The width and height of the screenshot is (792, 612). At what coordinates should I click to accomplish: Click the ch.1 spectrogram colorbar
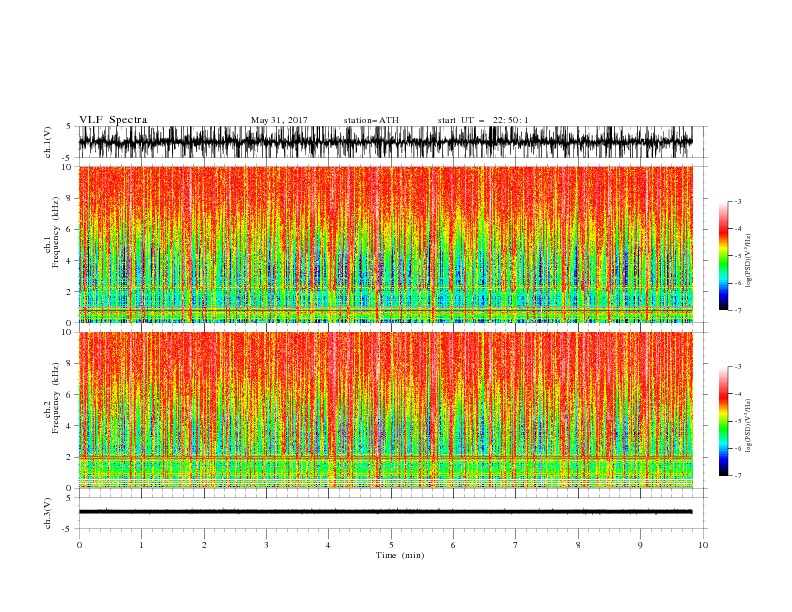coord(723,256)
